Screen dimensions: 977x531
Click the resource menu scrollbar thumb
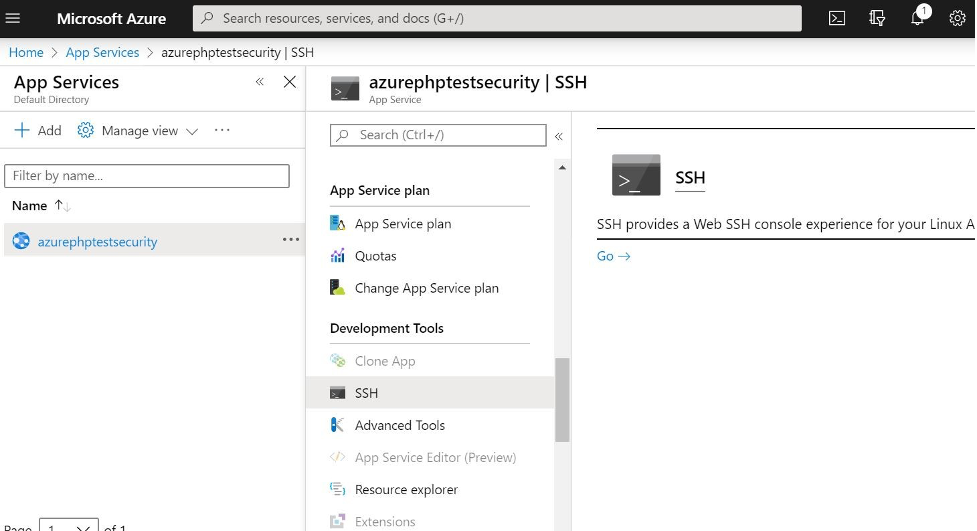[x=562, y=399]
